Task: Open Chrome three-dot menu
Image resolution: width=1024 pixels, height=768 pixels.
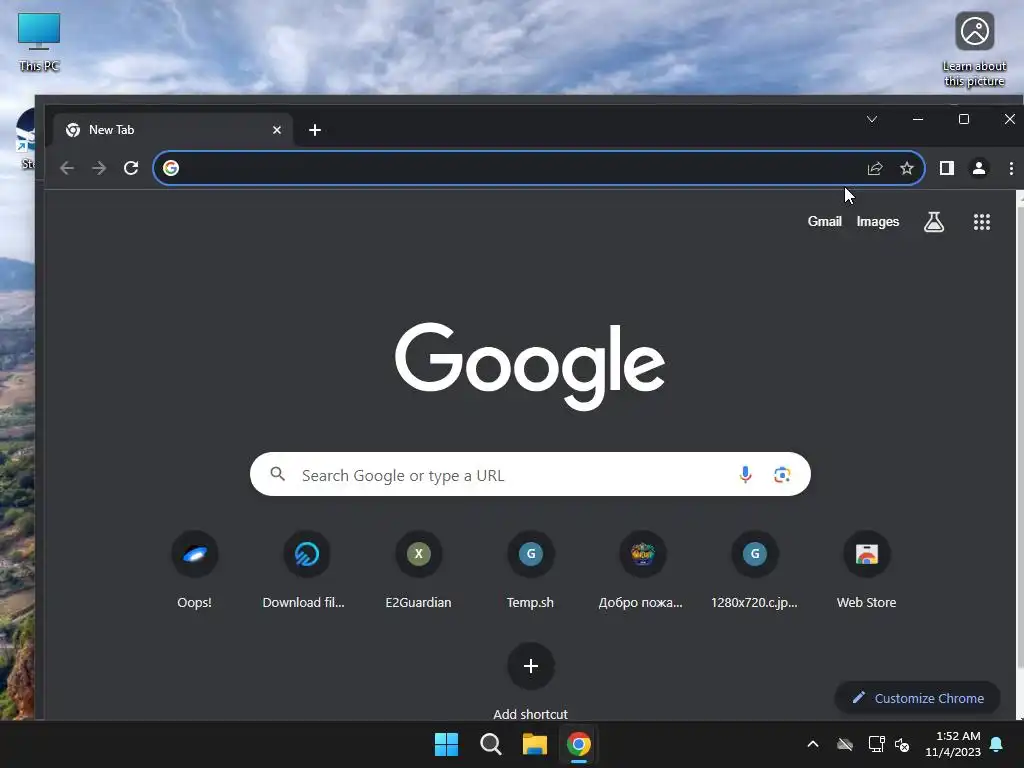Action: pyautogui.click(x=1011, y=168)
